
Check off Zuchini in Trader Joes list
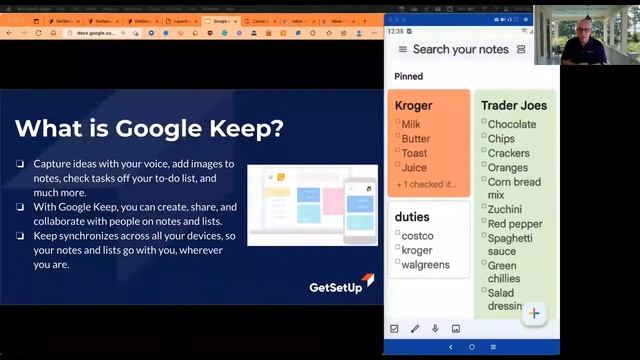[484, 206]
